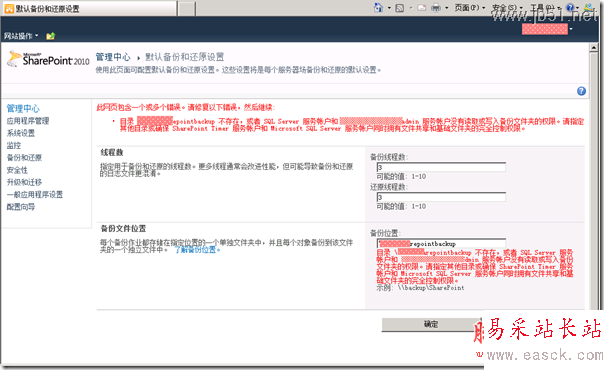The height and width of the screenshot is (370, 604).
Task: Click the 备份线程数 input field
Action: click(441, 167)
